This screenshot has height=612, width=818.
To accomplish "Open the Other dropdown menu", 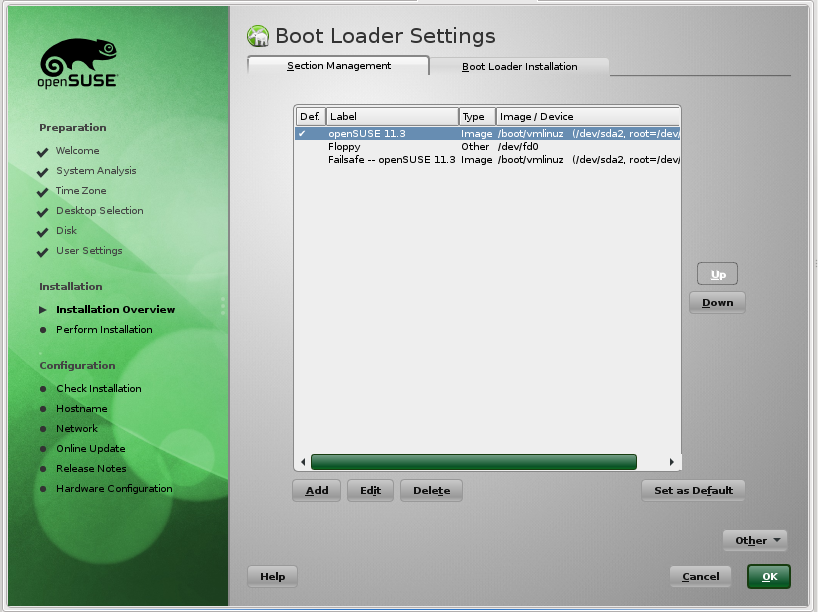I will pos(755,541).
